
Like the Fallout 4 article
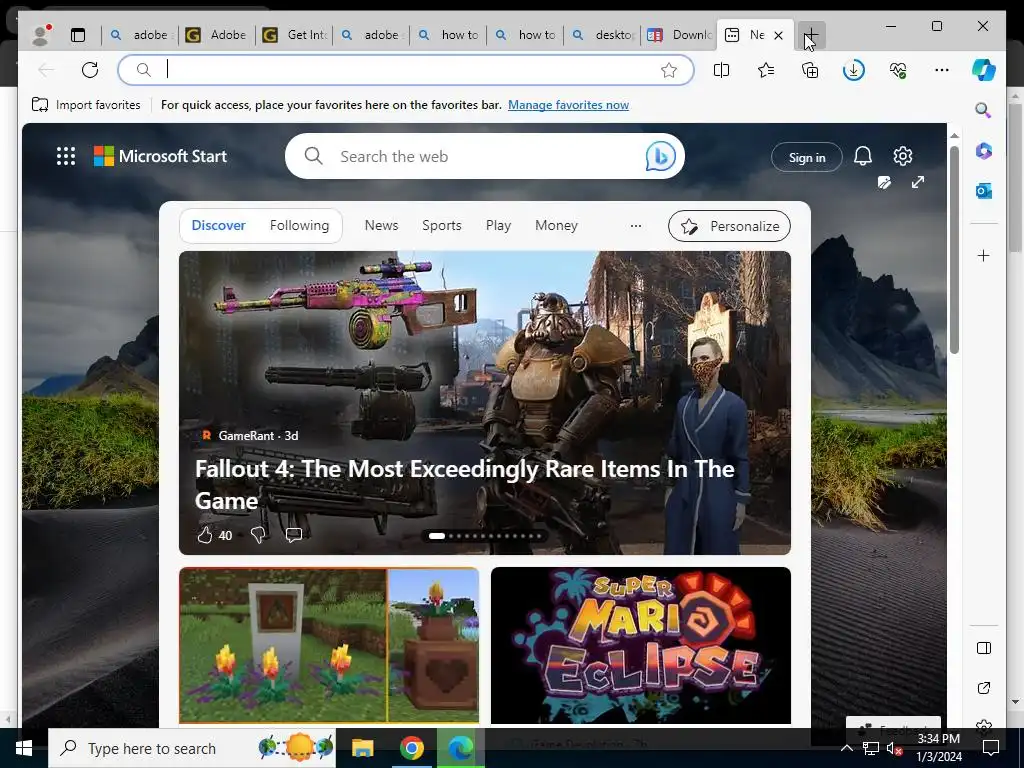tap(205, 536)
